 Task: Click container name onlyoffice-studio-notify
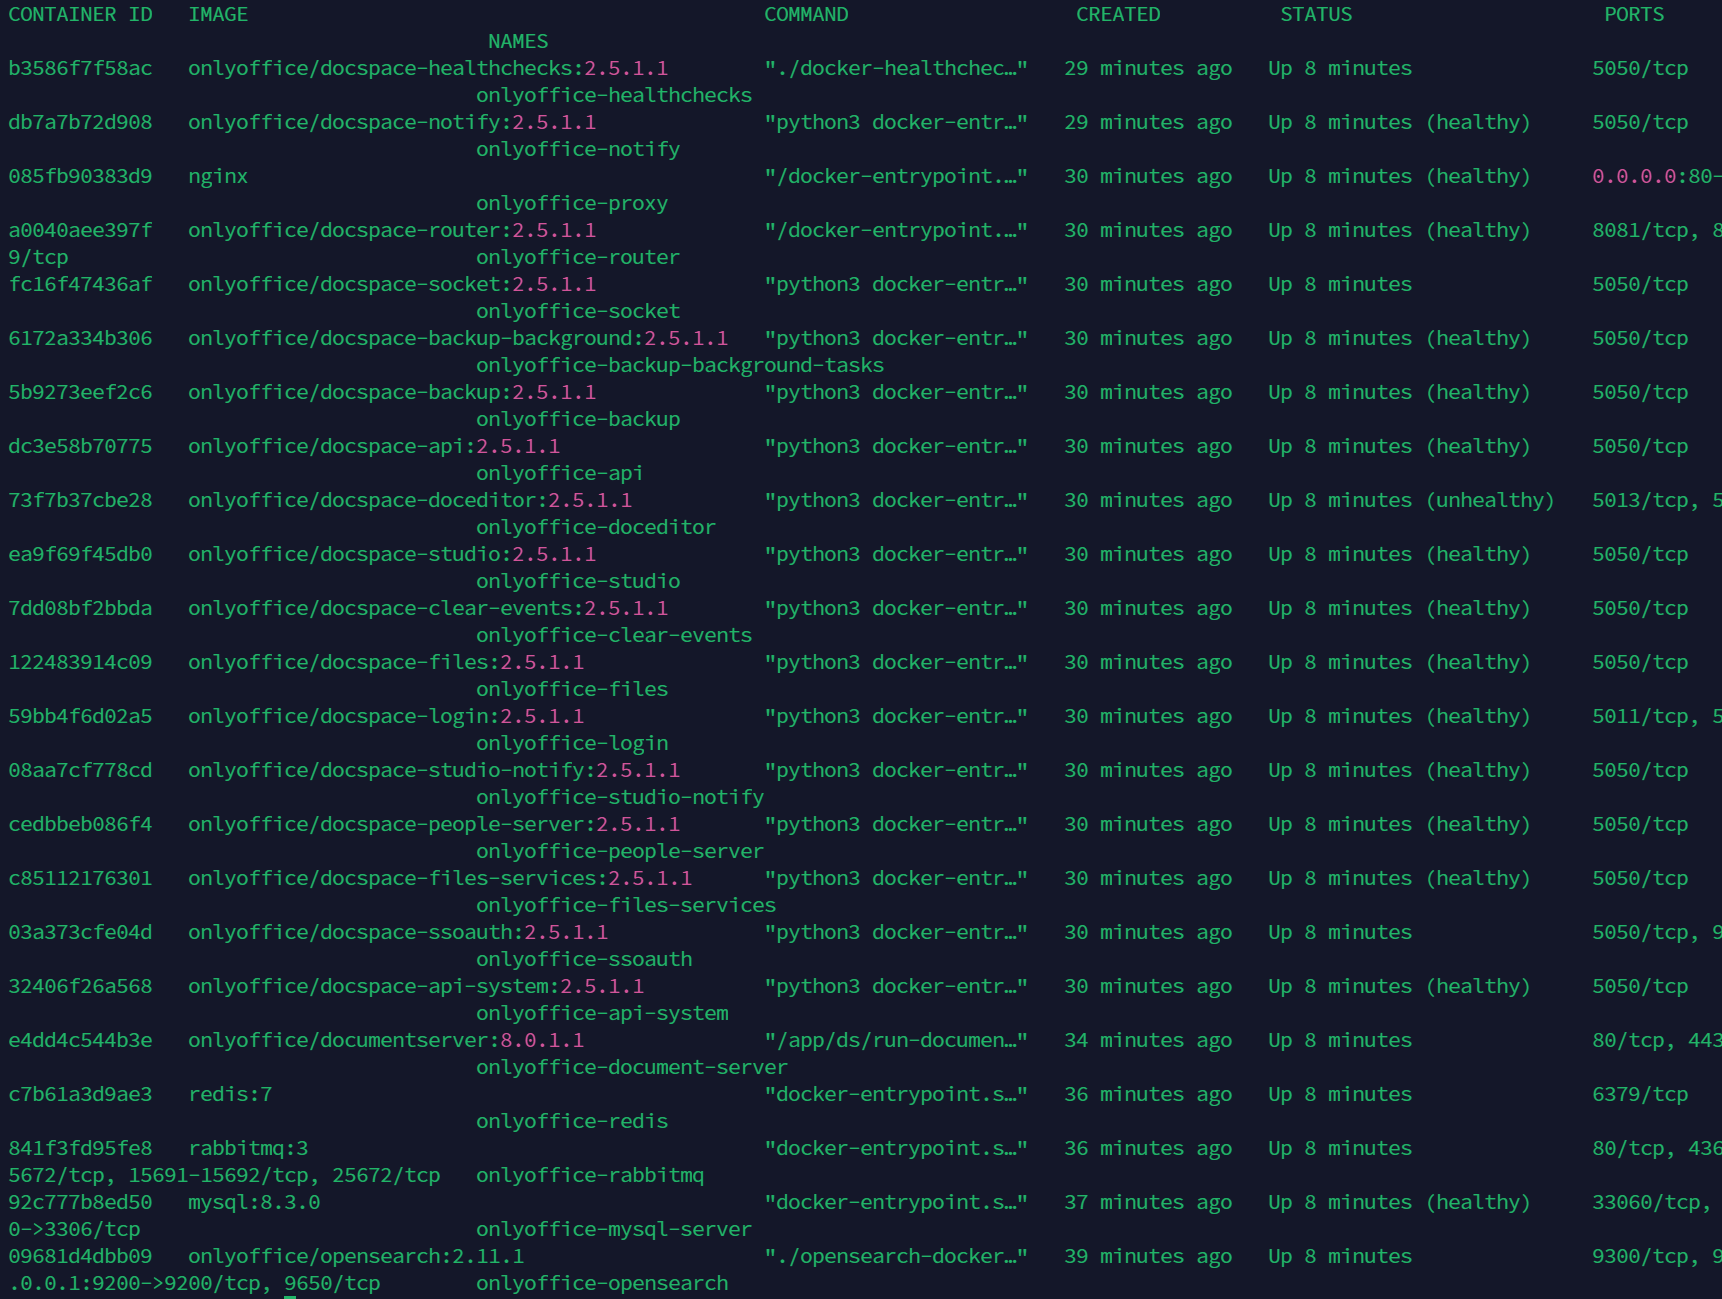[x=620, y=797]
